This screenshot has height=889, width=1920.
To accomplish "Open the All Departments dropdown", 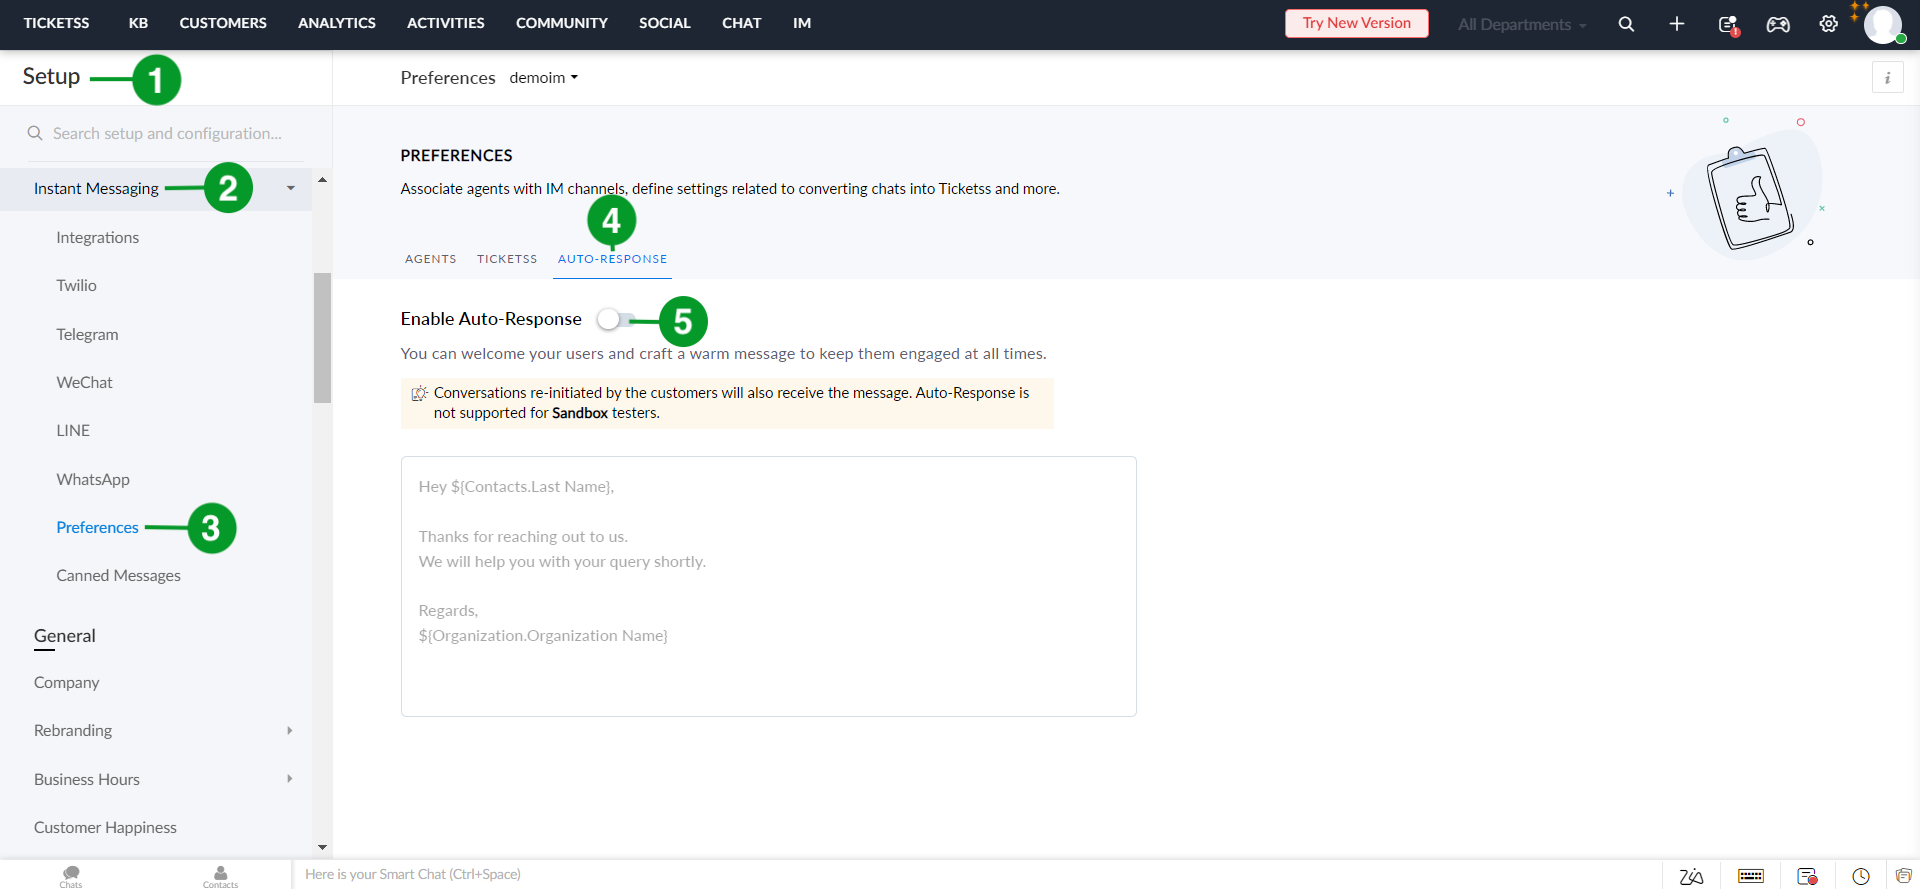I will click(x=1522, y=24).
